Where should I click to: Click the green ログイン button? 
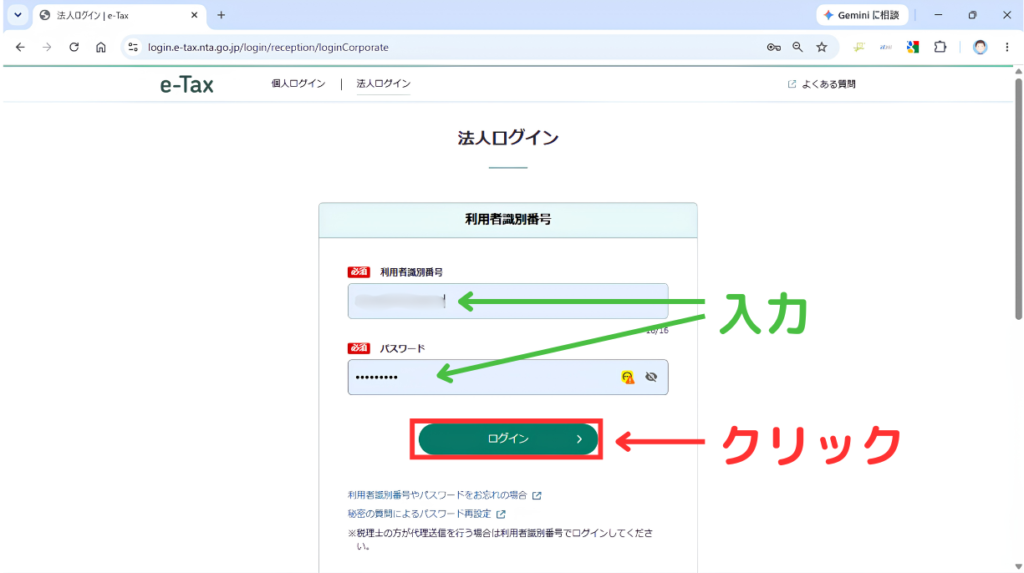tap(507, 439)
